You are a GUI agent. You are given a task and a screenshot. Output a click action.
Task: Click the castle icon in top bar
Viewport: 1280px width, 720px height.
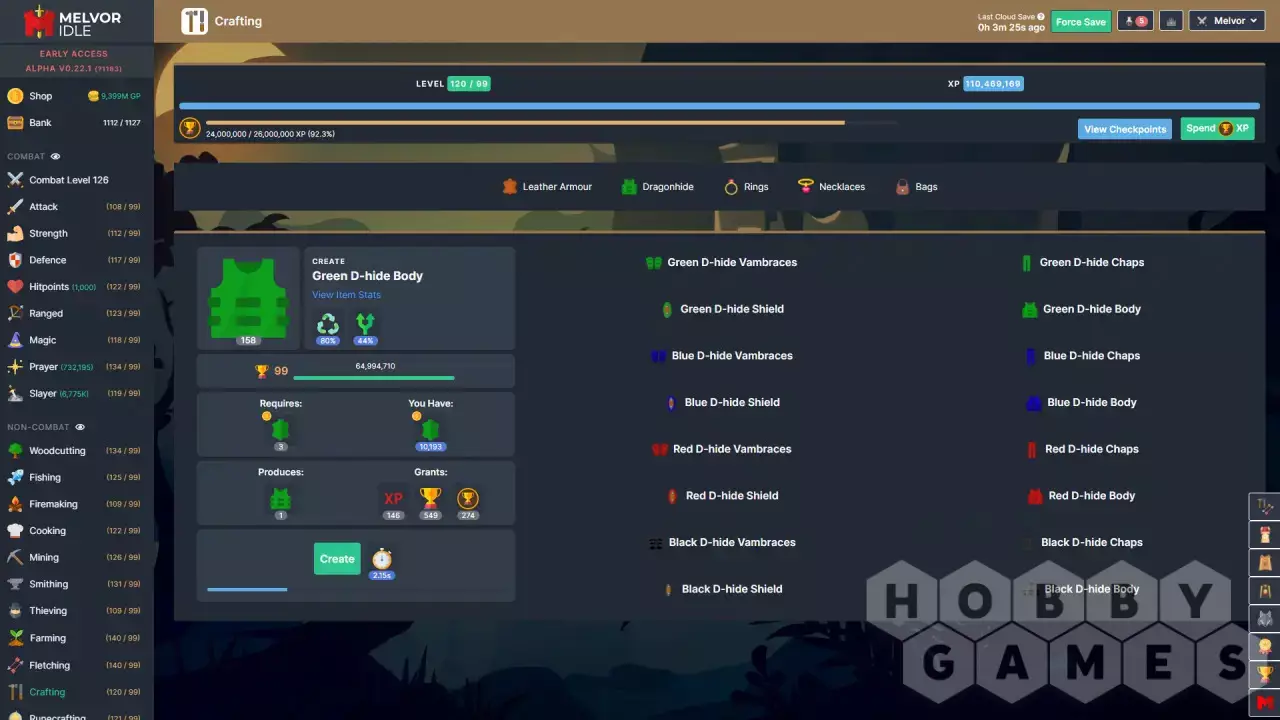point(1171,21)
